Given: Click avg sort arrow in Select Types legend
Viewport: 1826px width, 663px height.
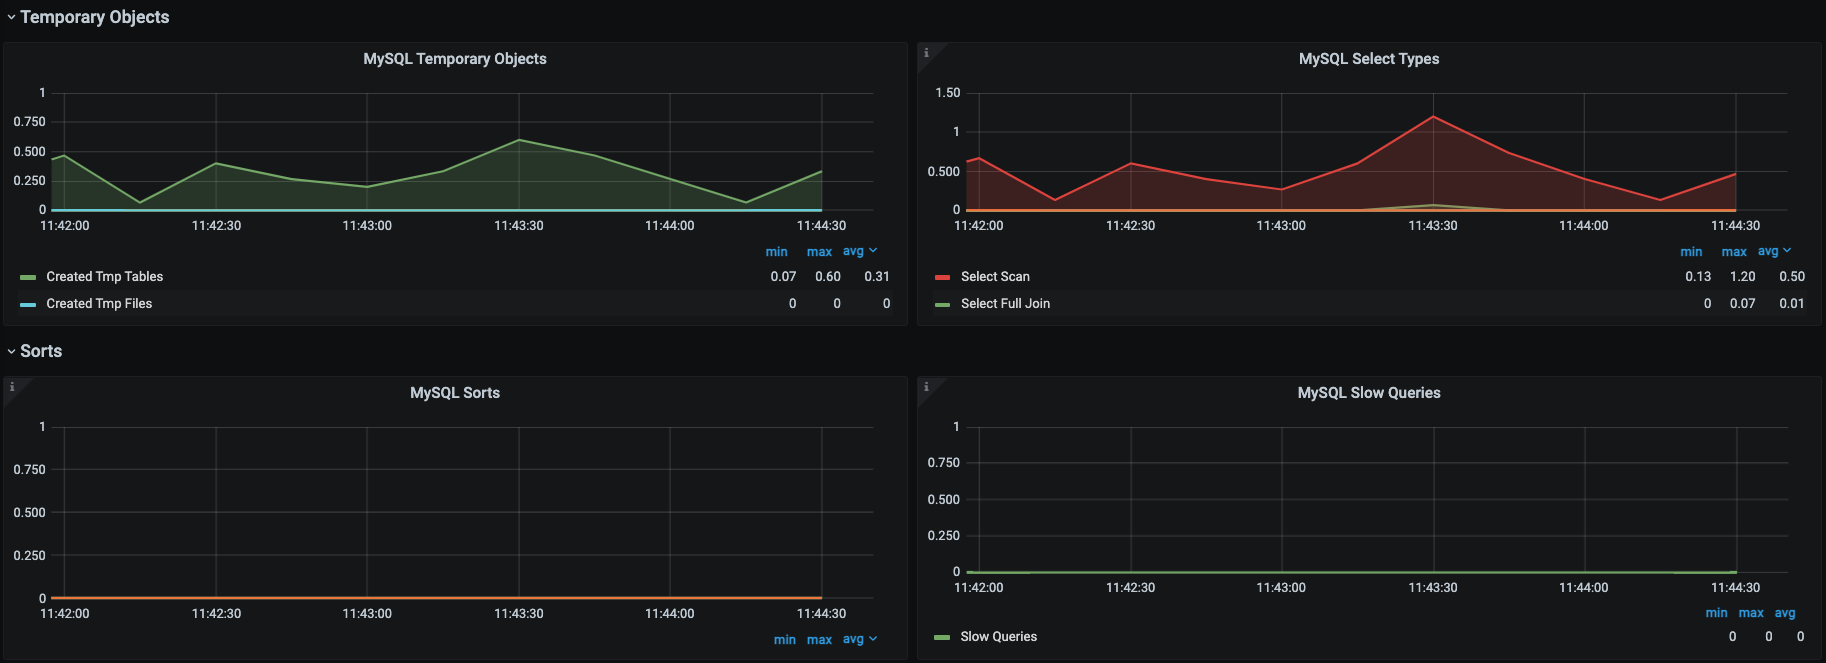Looking at the screenshot, I should pos(1787,251).
